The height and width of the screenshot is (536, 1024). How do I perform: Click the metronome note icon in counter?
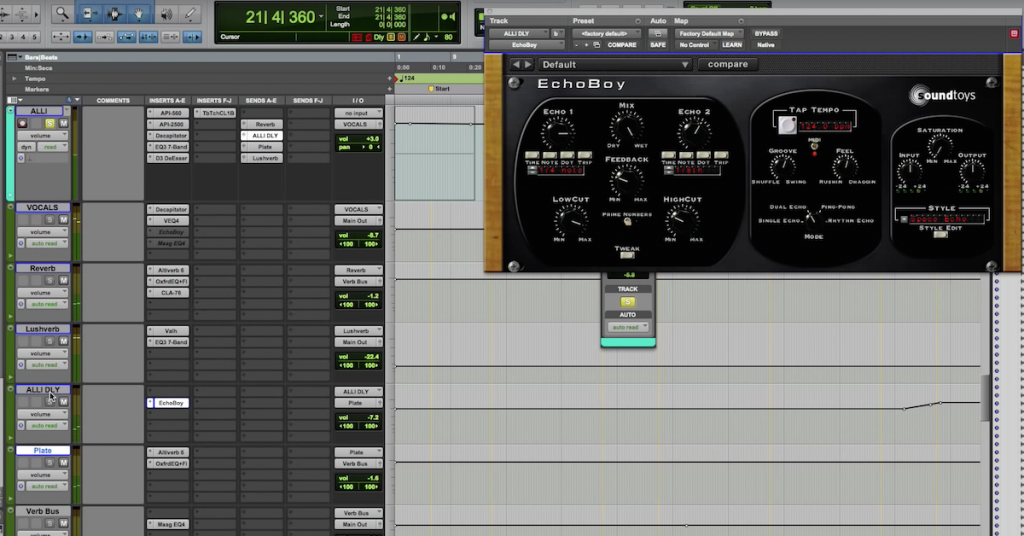(426, 37)
